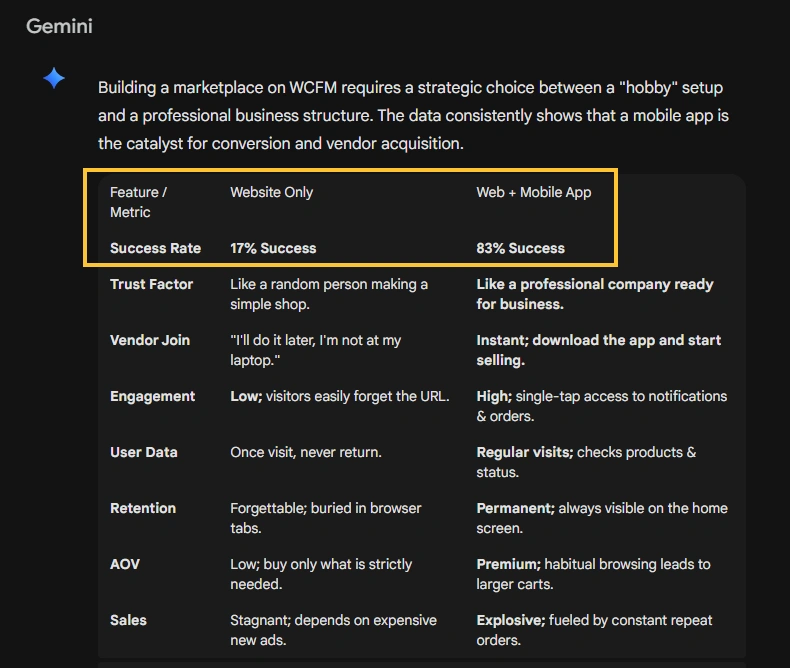
Task: Click the "Instant; download the app" cell
Action: tap(598, 350)
